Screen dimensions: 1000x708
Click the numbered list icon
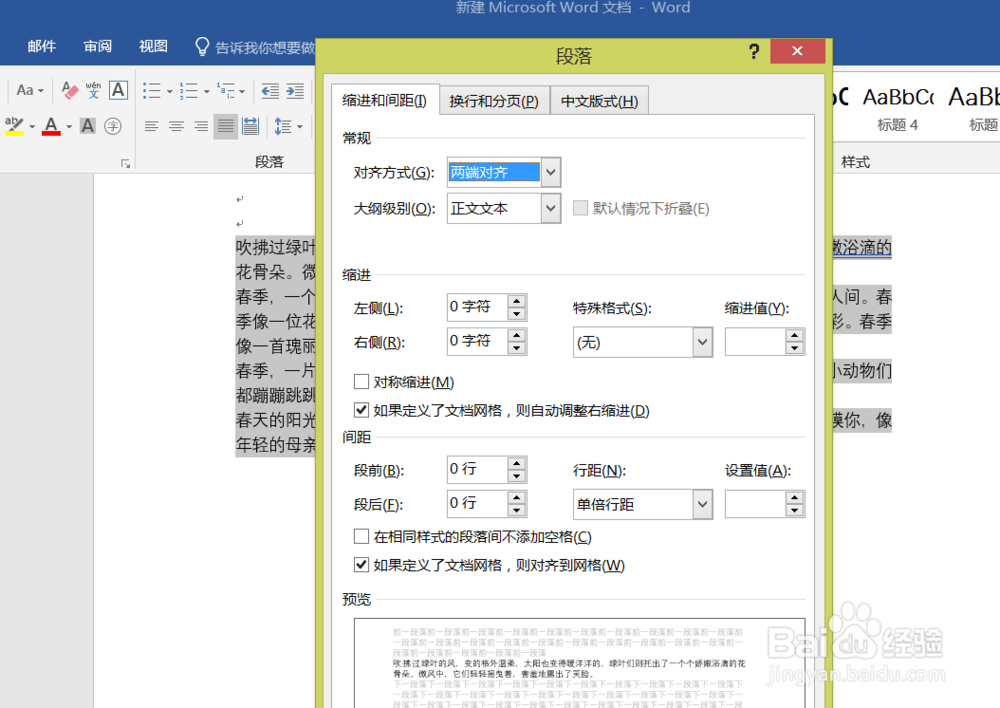tap(188, 91)
